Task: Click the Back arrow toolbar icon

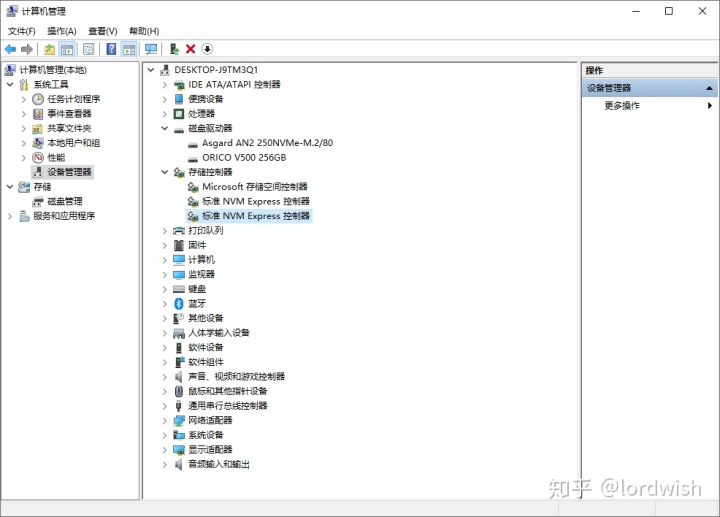Action: pyautogui.click(x=10, y=49)
